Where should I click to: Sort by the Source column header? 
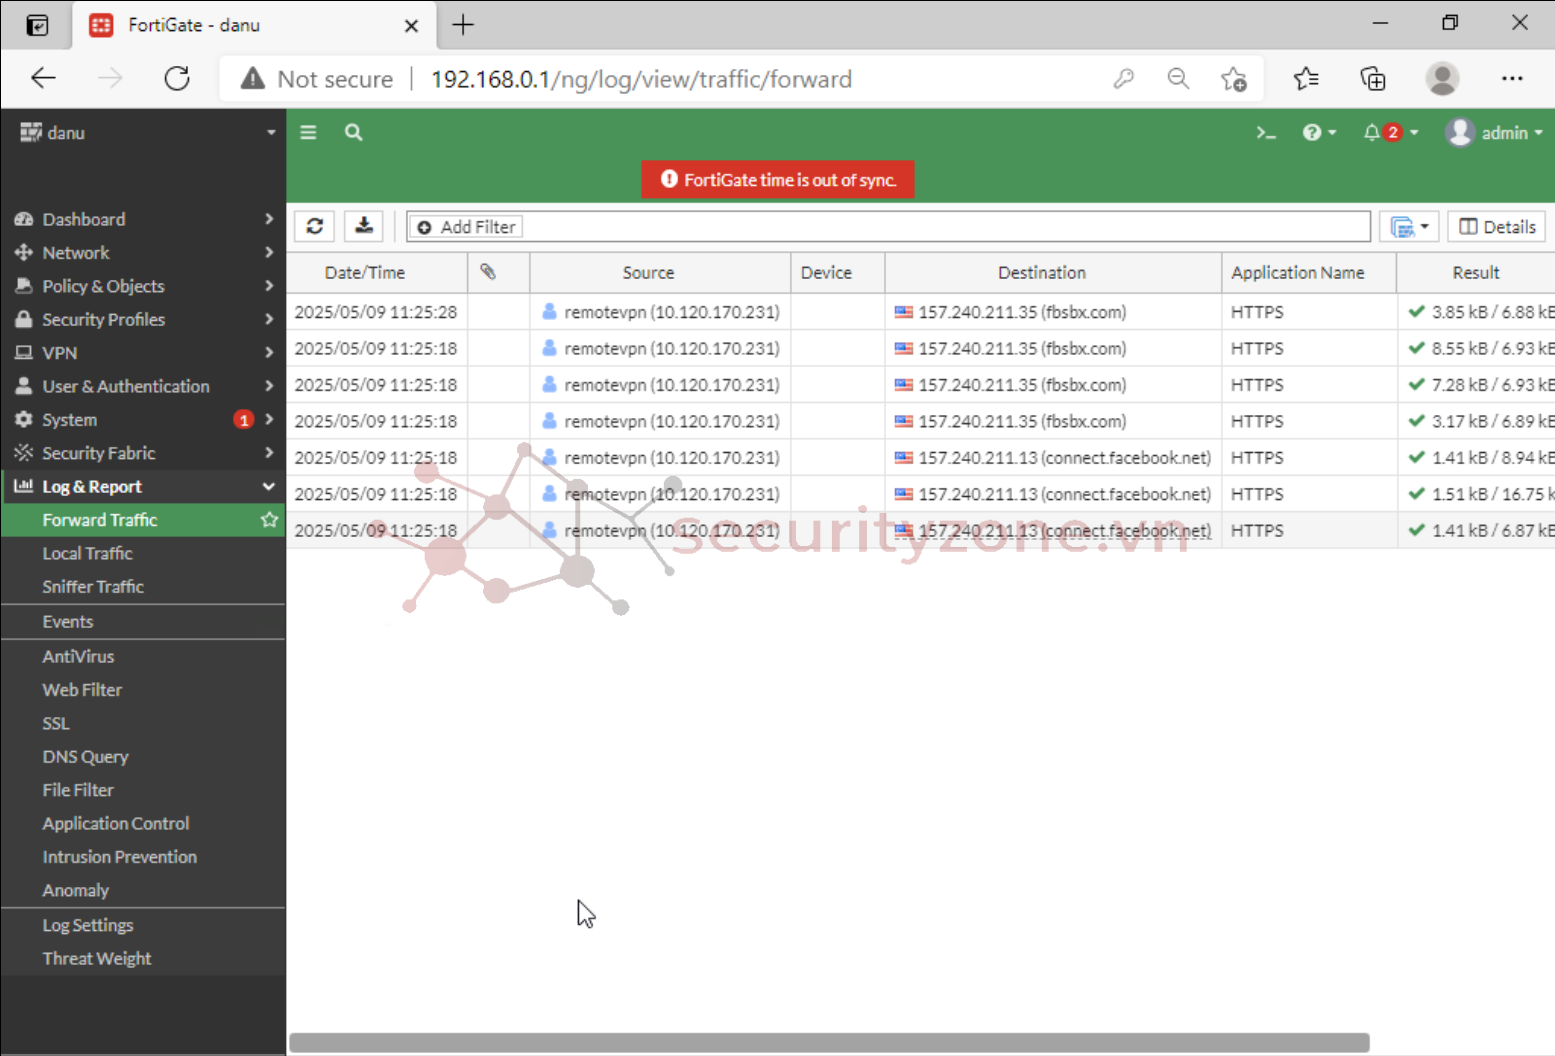(x=660, y=272)
